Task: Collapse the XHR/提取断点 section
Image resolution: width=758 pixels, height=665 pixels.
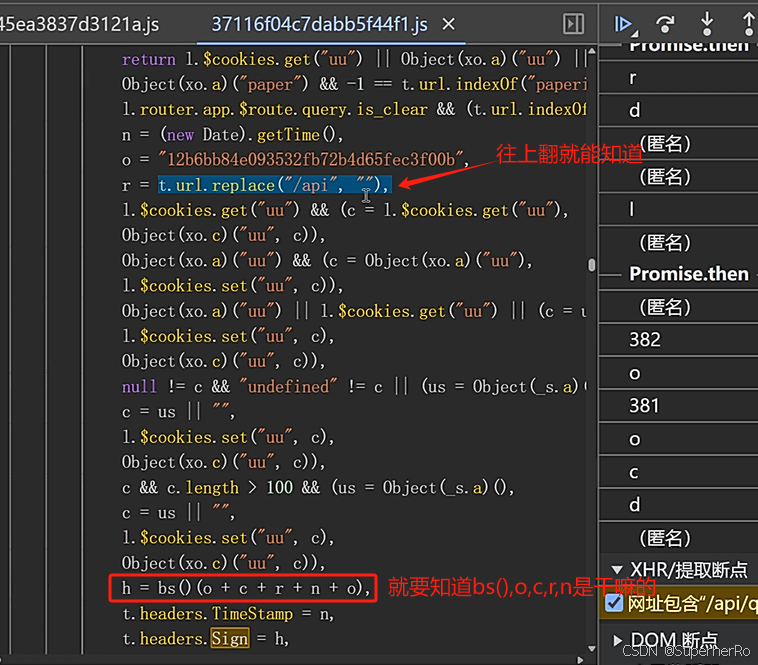Action: pos(617,569)
